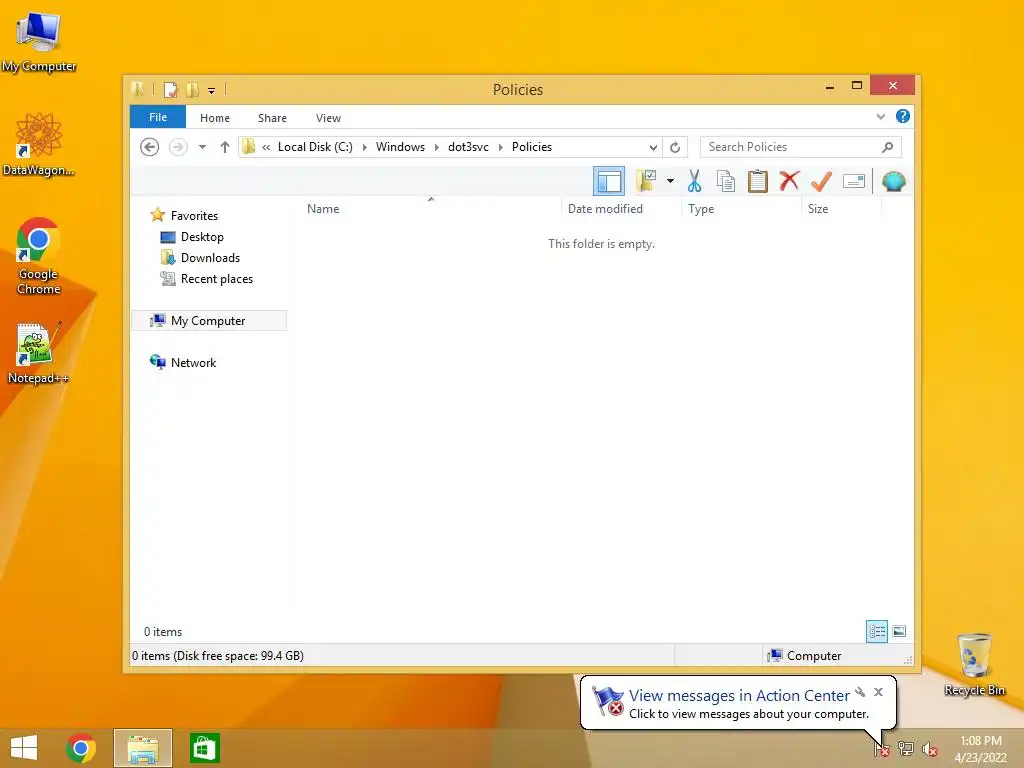1024x768 pixels.
Task: Sort by the Size column header
Action: click(x=841, y=208)
